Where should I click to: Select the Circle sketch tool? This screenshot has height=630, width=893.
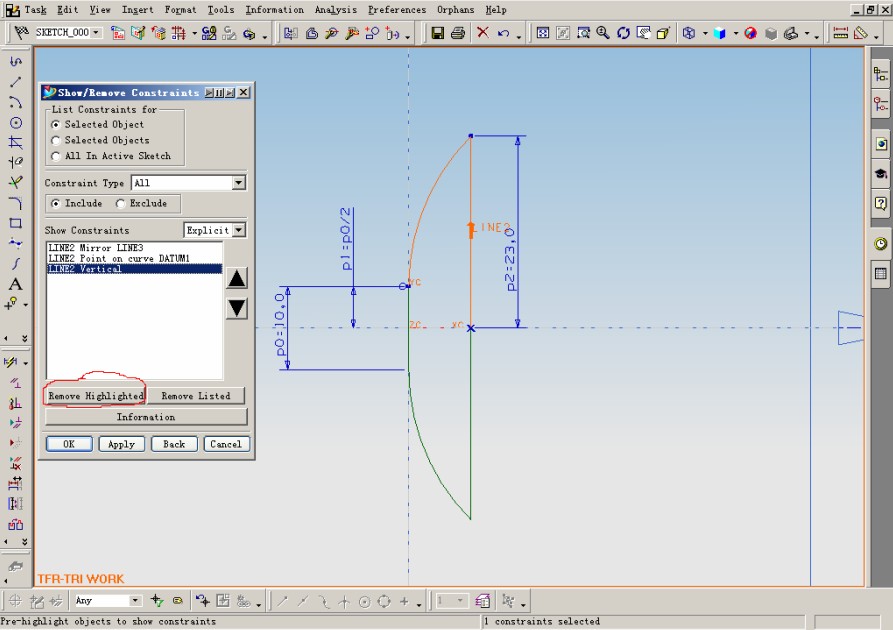click(15, 122)
